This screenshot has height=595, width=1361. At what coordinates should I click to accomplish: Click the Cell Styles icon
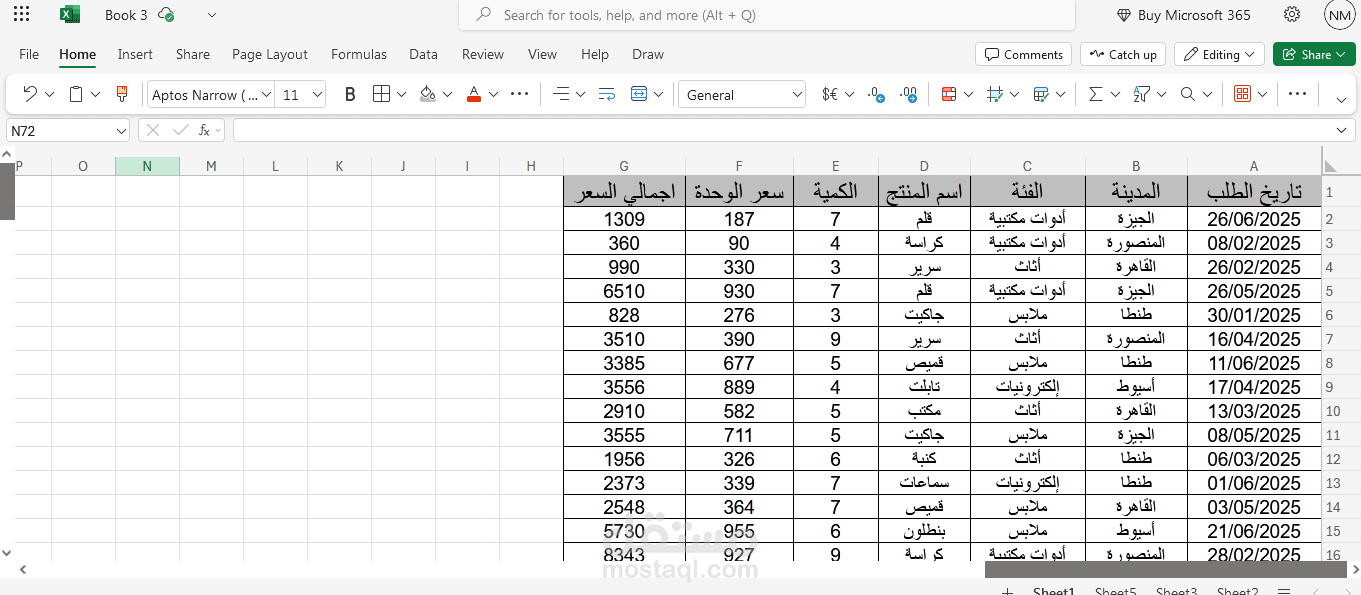[995, 94]
